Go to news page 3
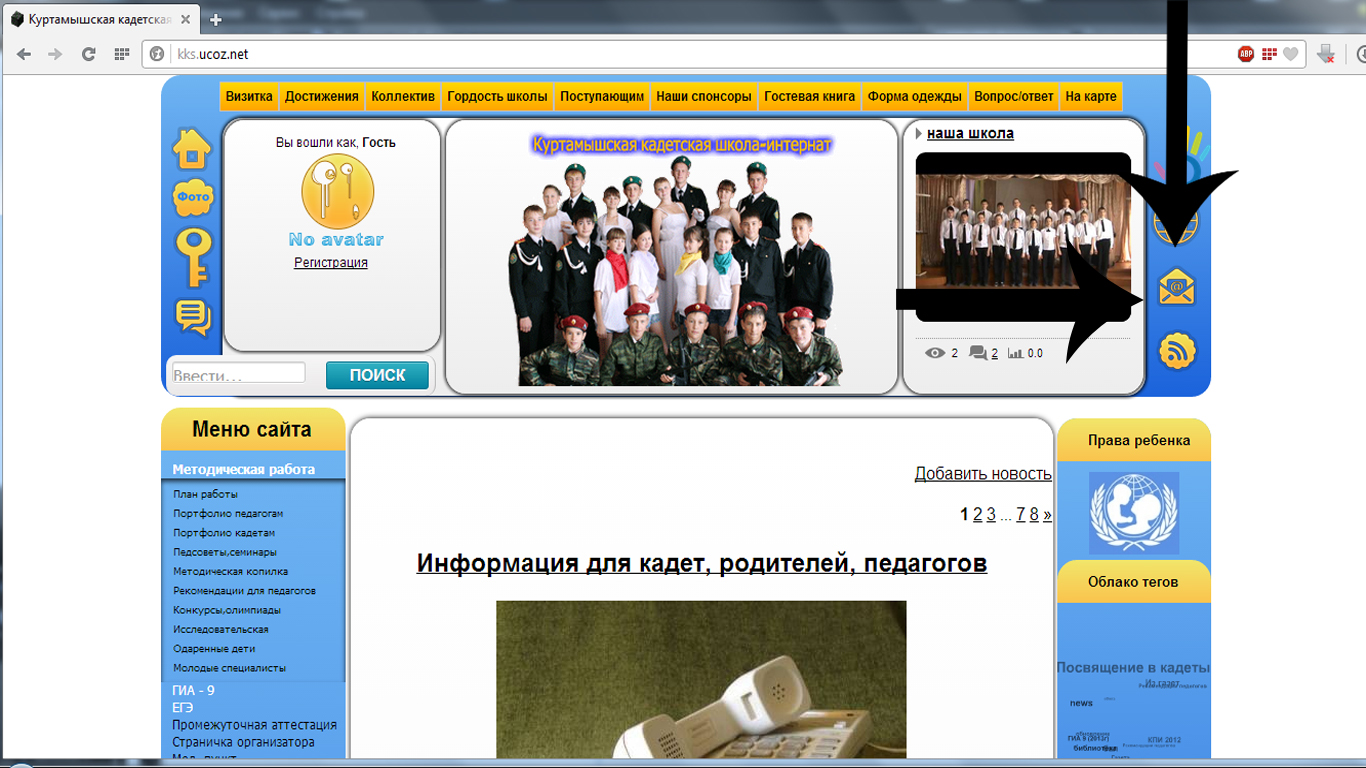 991,514
